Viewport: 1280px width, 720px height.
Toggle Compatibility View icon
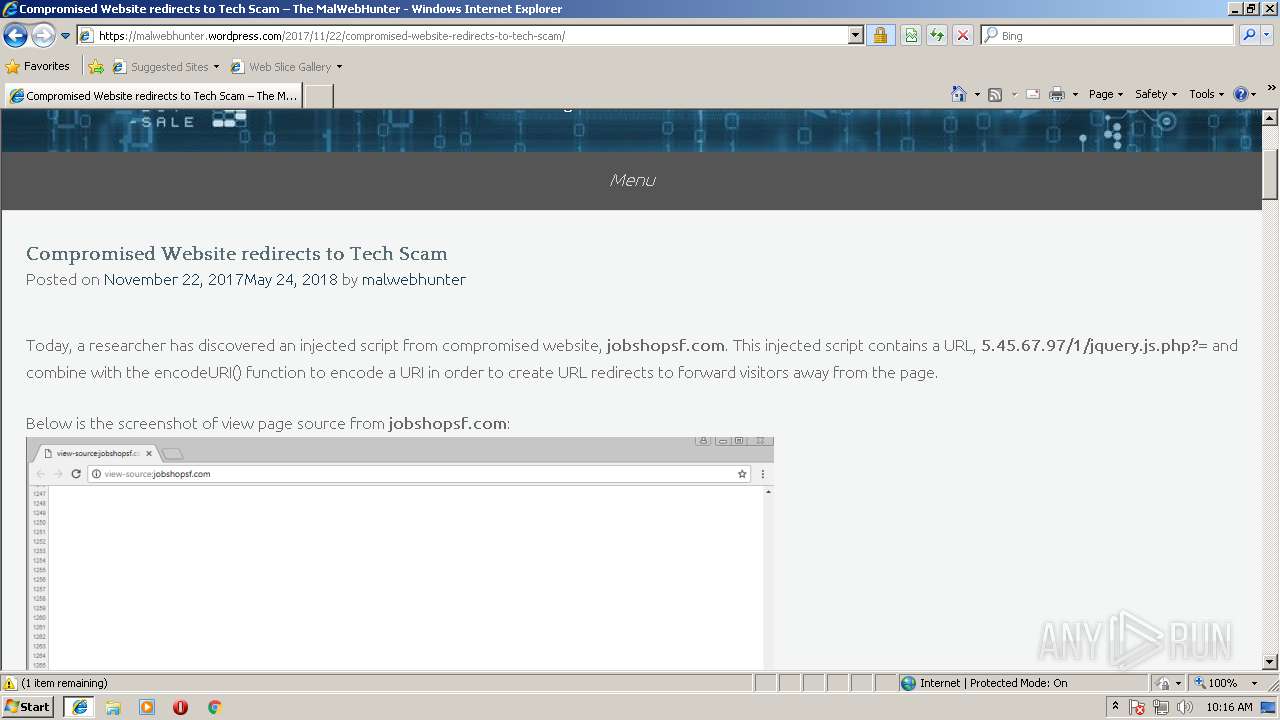[x=911, y=36]
